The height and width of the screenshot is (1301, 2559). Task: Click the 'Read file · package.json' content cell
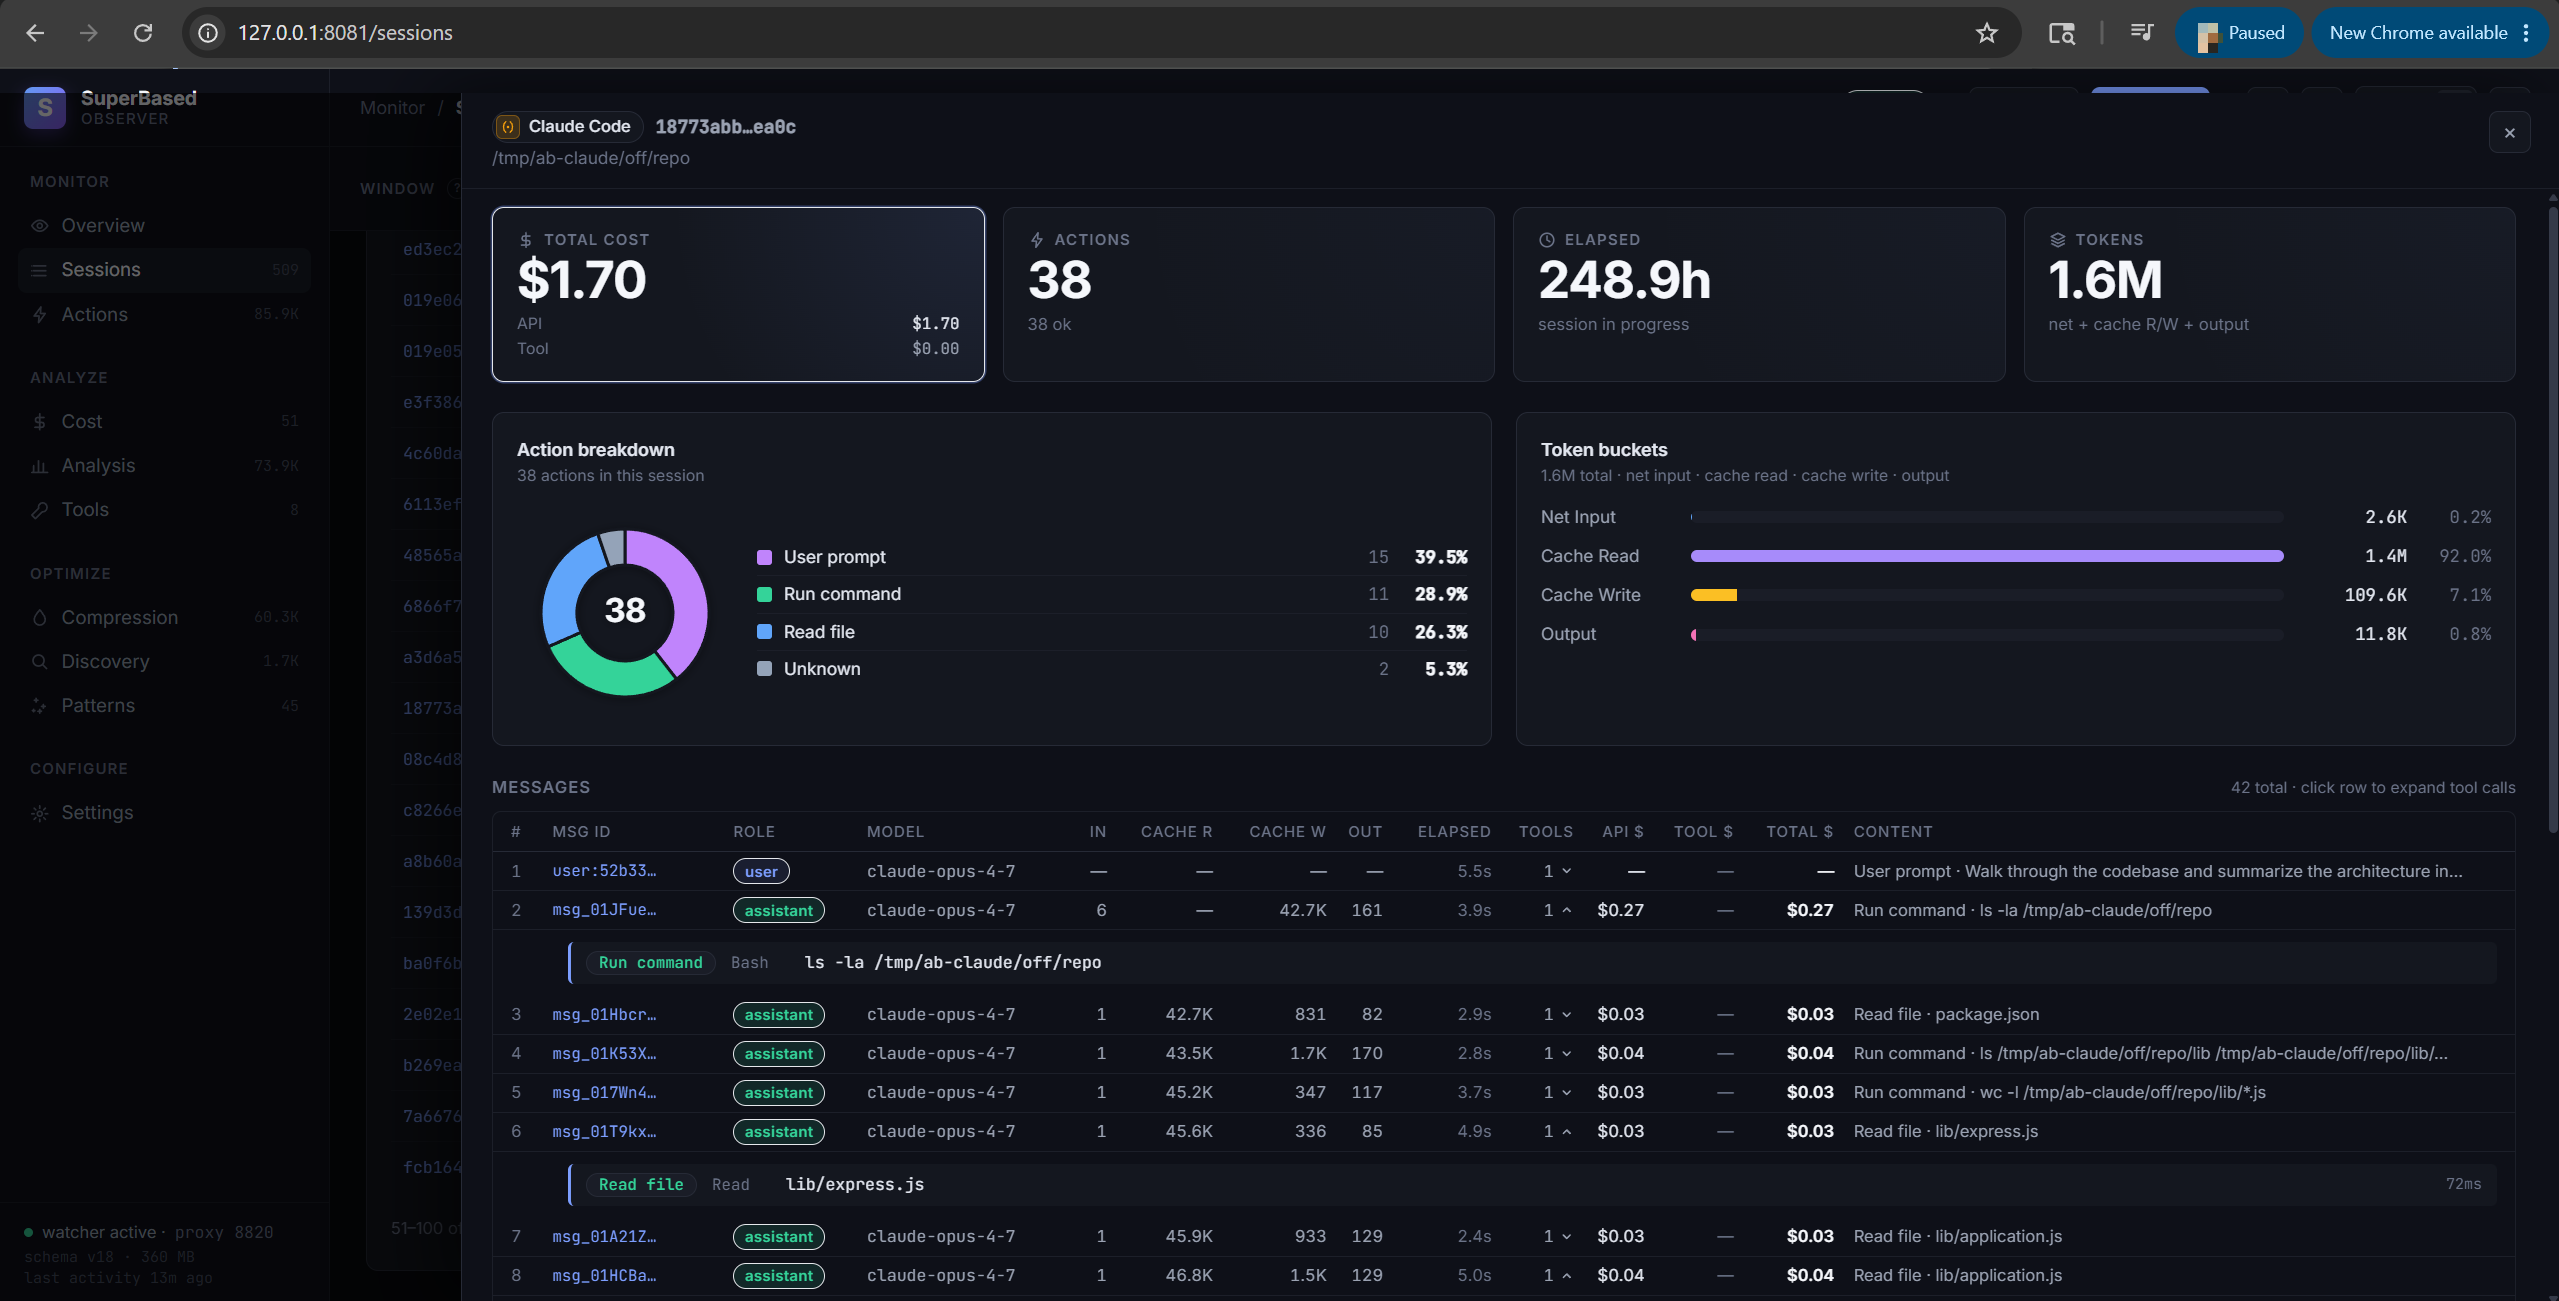1946,1015
